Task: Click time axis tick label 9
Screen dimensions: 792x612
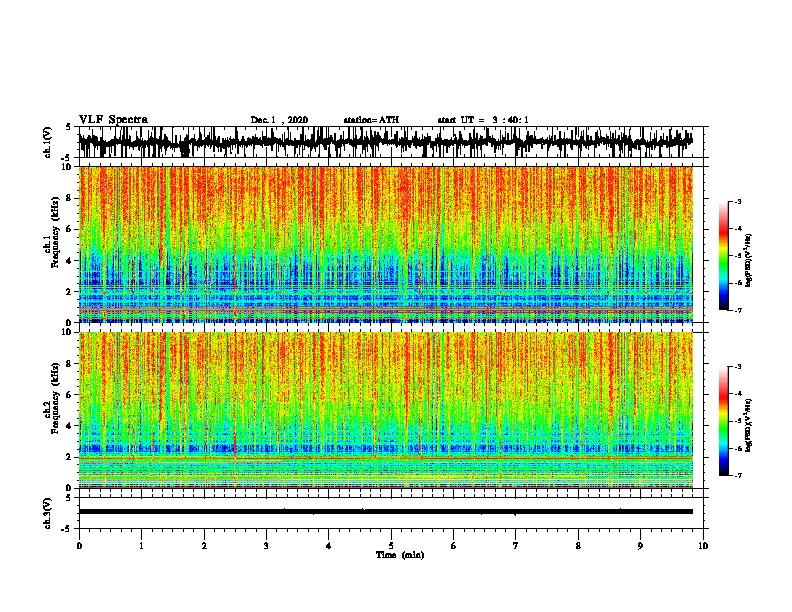Action: (x=640, y=546)
